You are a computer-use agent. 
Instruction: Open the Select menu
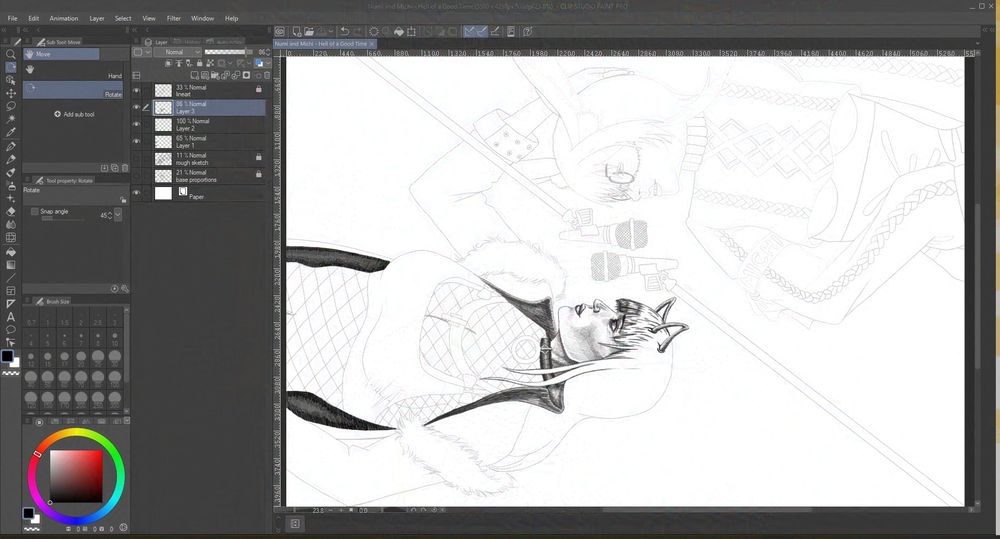click(123, 18)
